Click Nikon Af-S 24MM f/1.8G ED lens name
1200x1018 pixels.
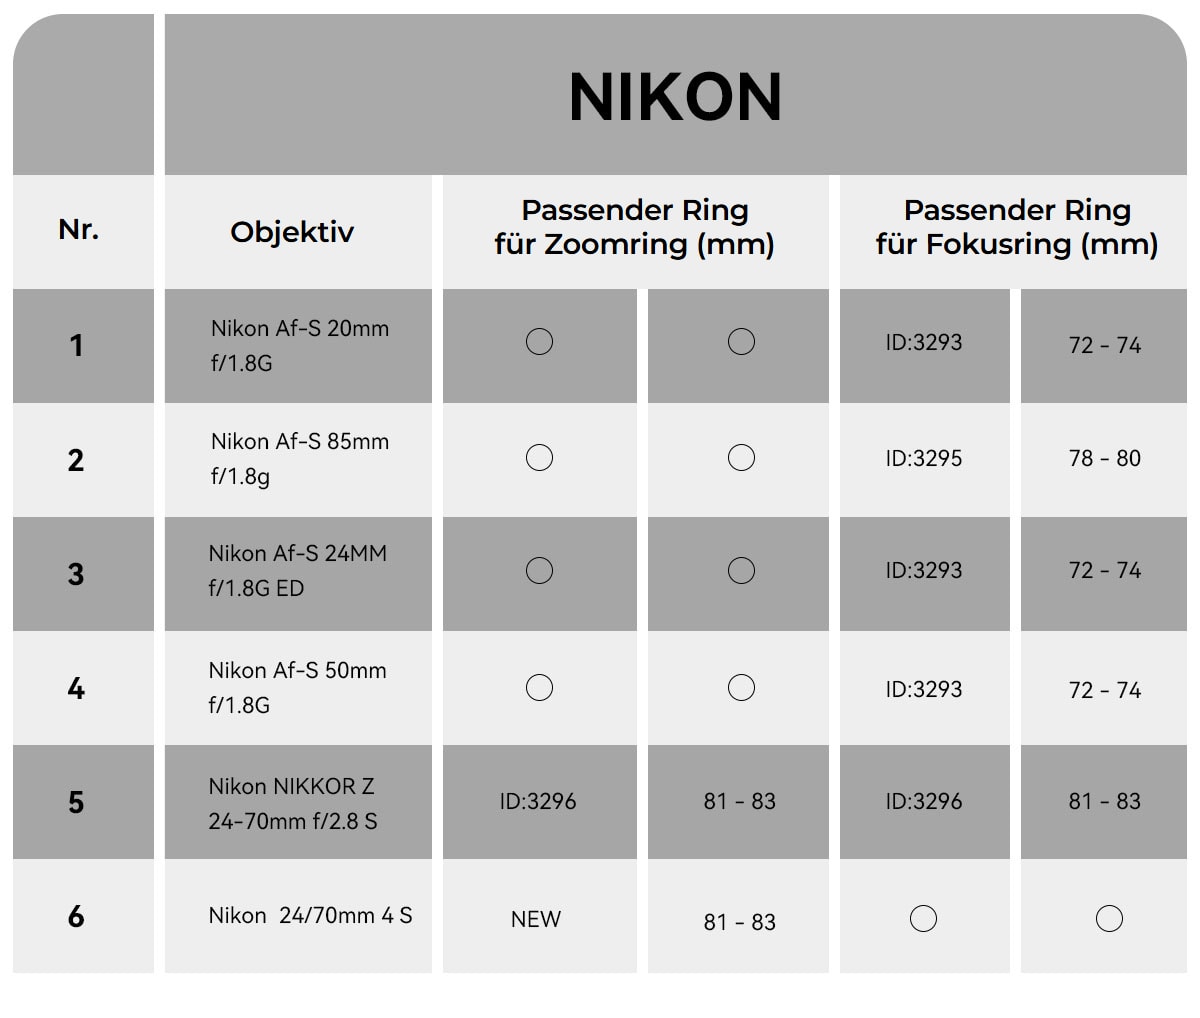(x=298, y=571)
